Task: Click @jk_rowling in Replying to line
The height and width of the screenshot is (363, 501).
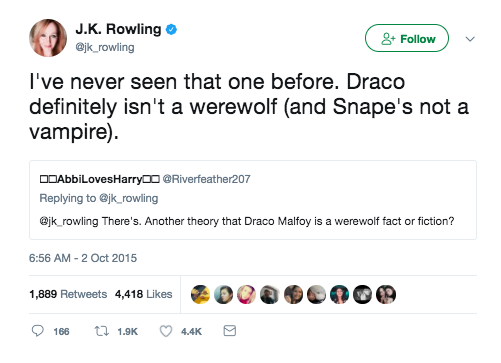Action: point(129,198)
